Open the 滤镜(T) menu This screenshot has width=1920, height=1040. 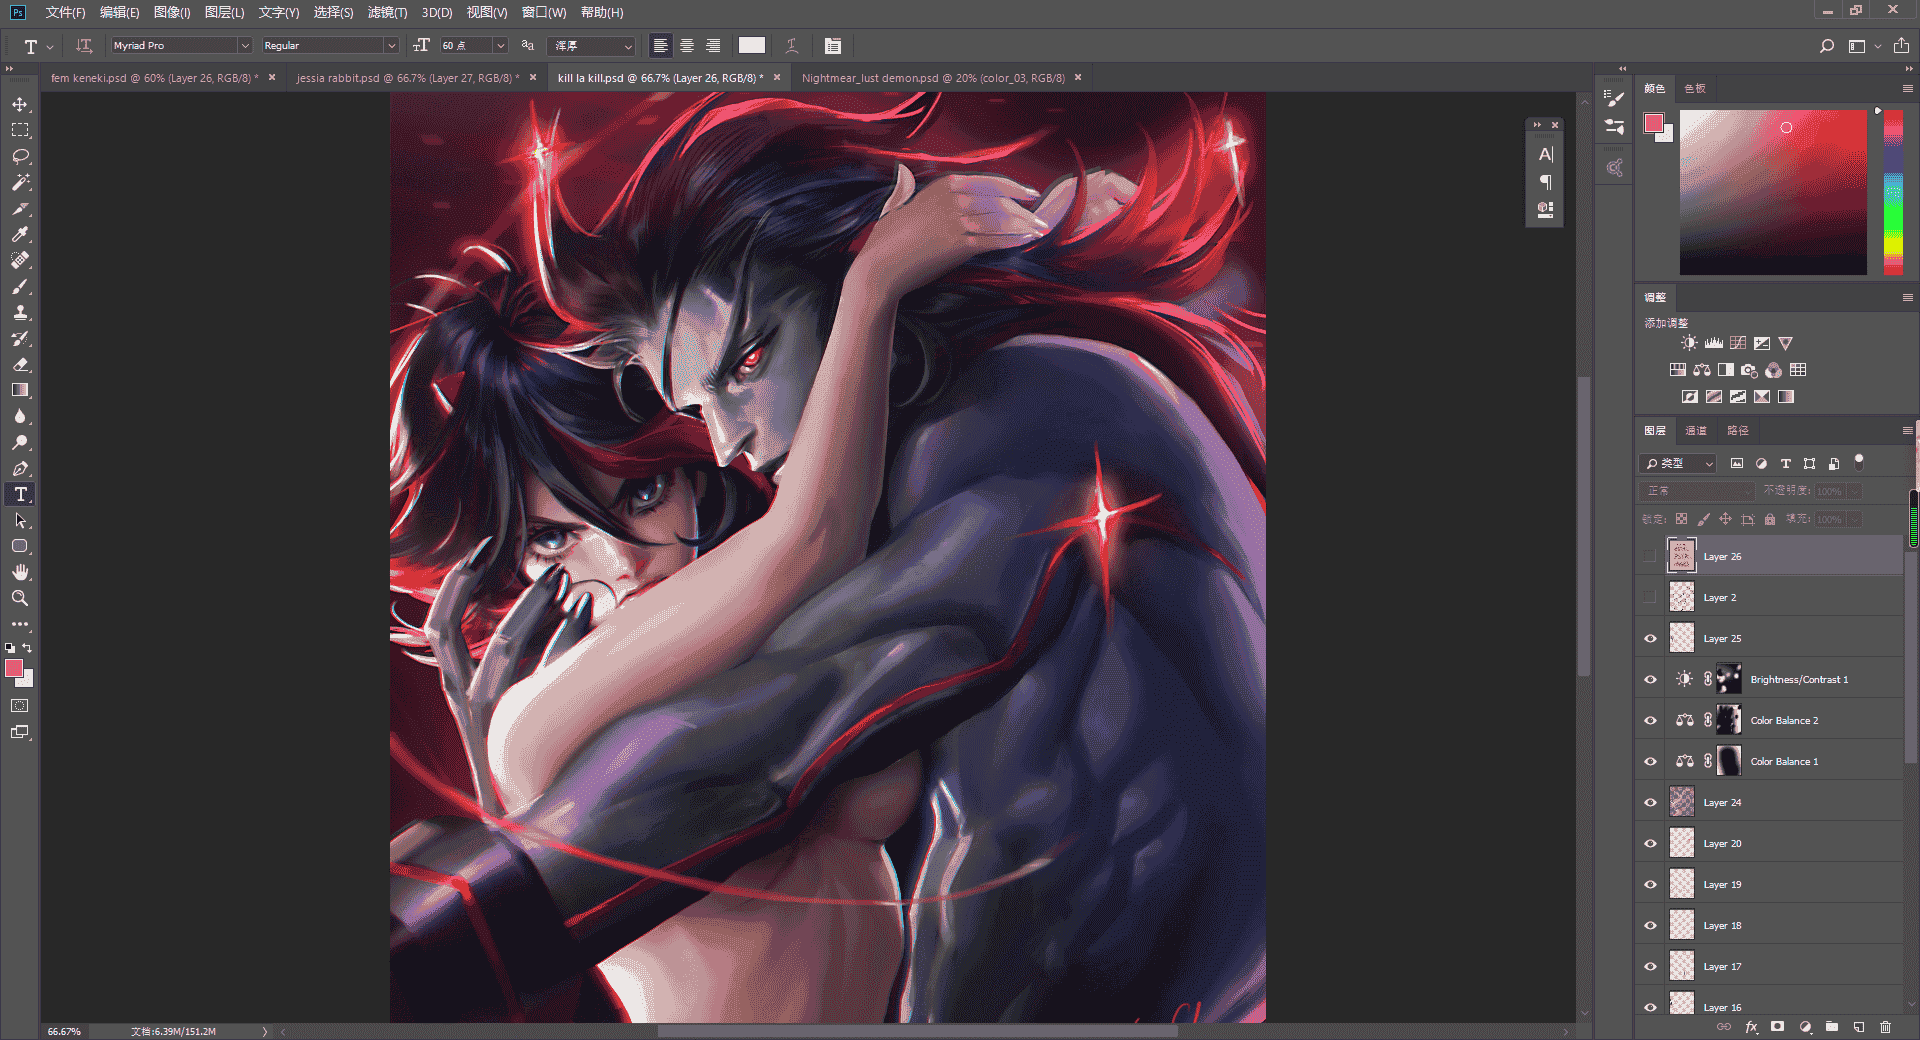[387, 12]
